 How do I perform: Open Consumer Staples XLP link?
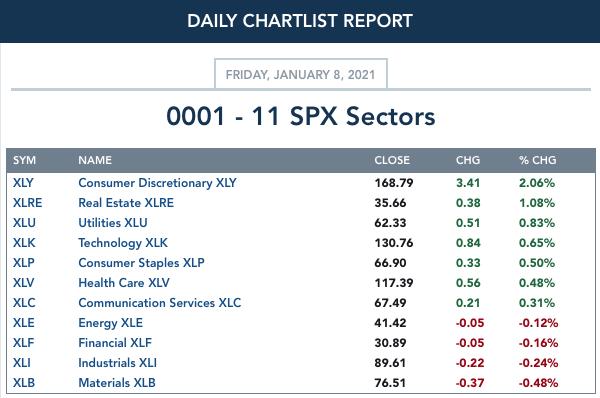[x=141, y=263]
